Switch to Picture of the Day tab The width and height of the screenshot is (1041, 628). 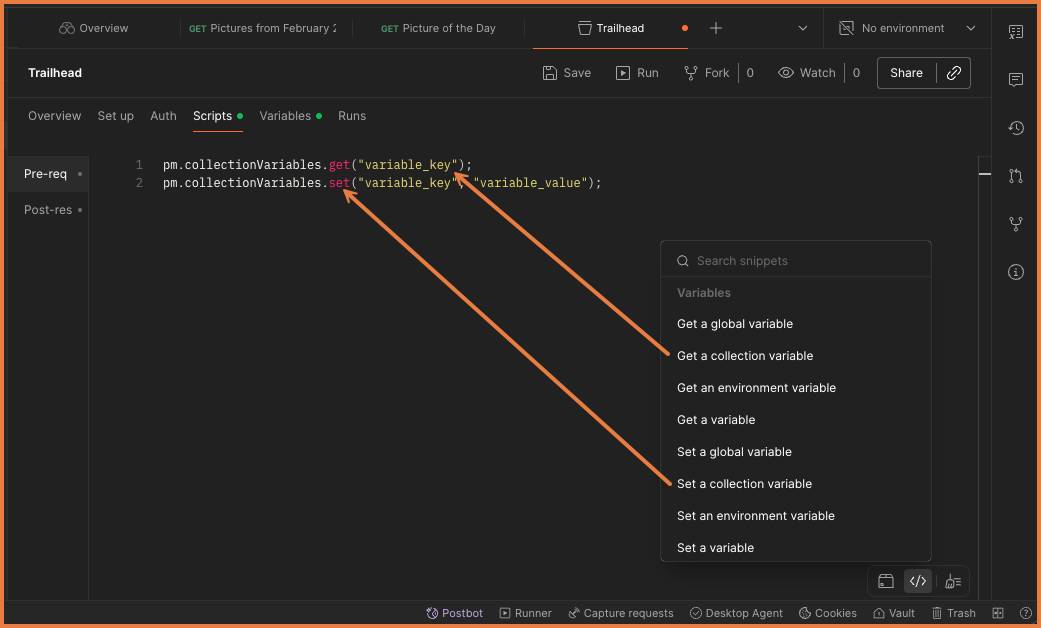(x=438, y=28)
